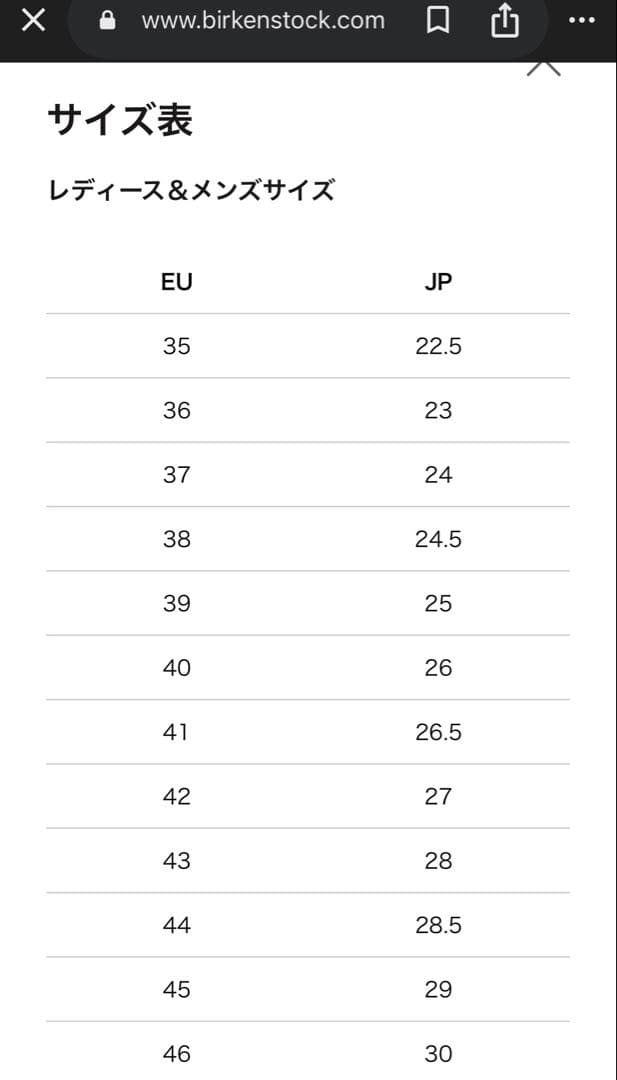
Task: Click the JP column header
Action: [x=438, y=282]
